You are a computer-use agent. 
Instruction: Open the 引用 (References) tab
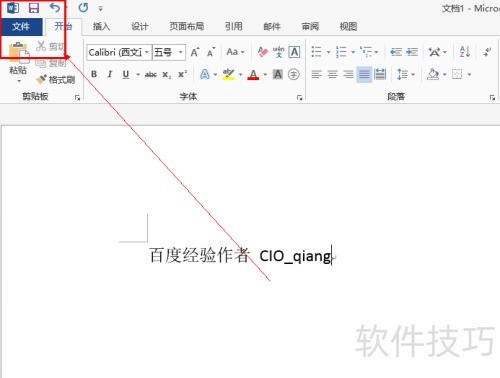[233, 26]
